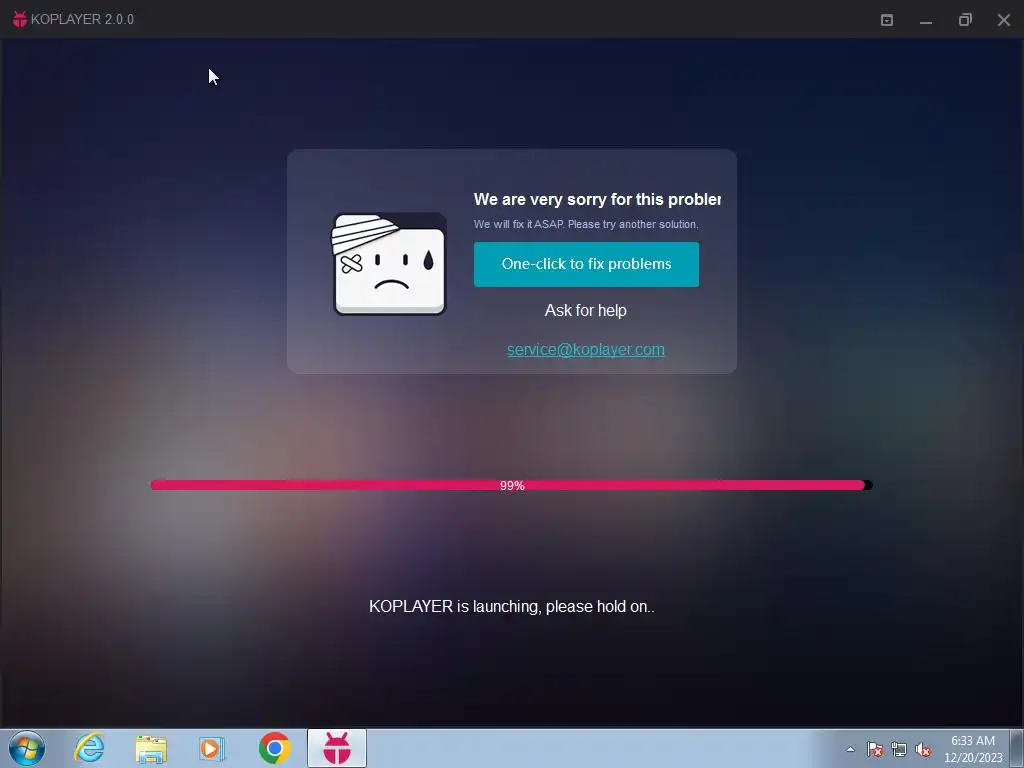This screenshot has width=1024, height=768.
Task: Open the network status tray icon
Action: (x=899, y=749)
